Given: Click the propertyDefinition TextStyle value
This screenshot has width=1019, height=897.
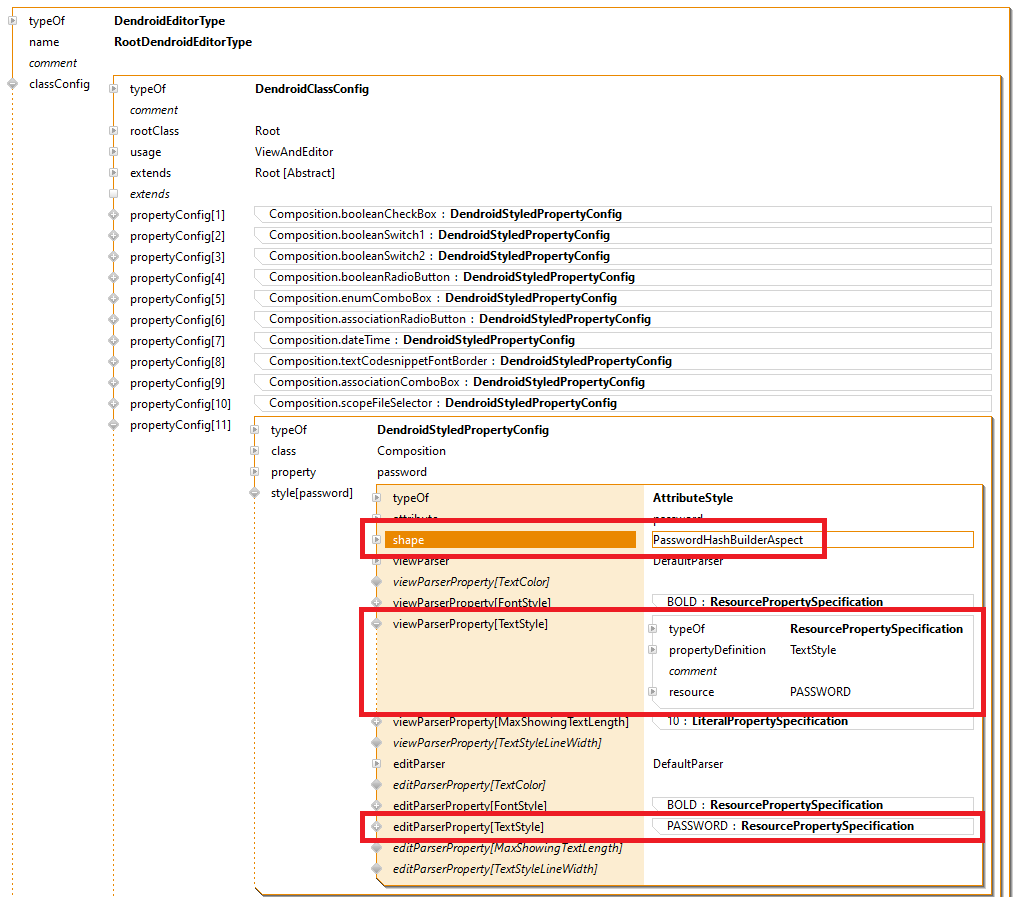Looking at the screenshot, I should click(813, 650).
